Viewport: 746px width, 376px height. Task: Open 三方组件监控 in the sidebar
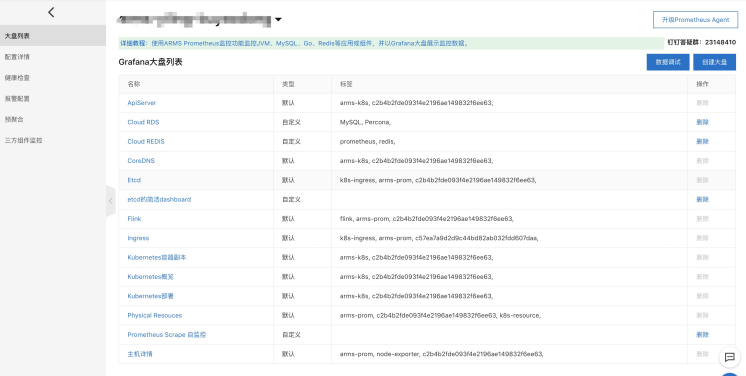click(24, 140)
